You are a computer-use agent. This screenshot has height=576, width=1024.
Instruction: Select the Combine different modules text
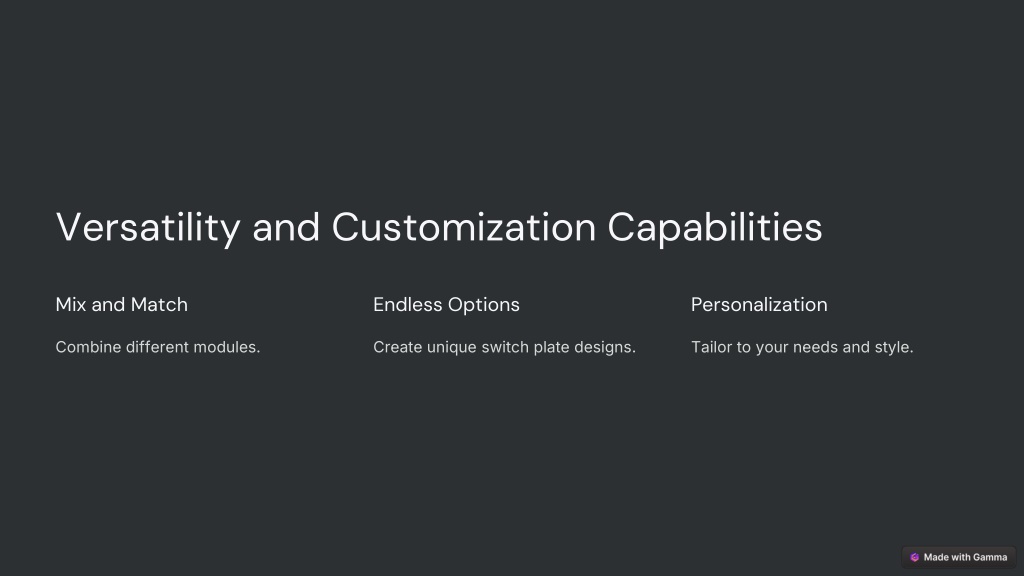click(157, 347)
